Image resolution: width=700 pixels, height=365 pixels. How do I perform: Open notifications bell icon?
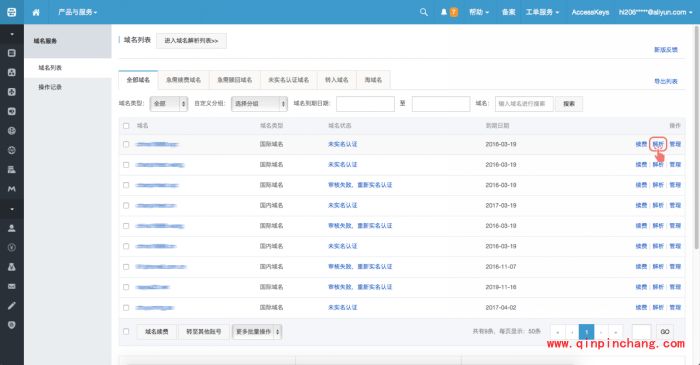click(444, 12)
